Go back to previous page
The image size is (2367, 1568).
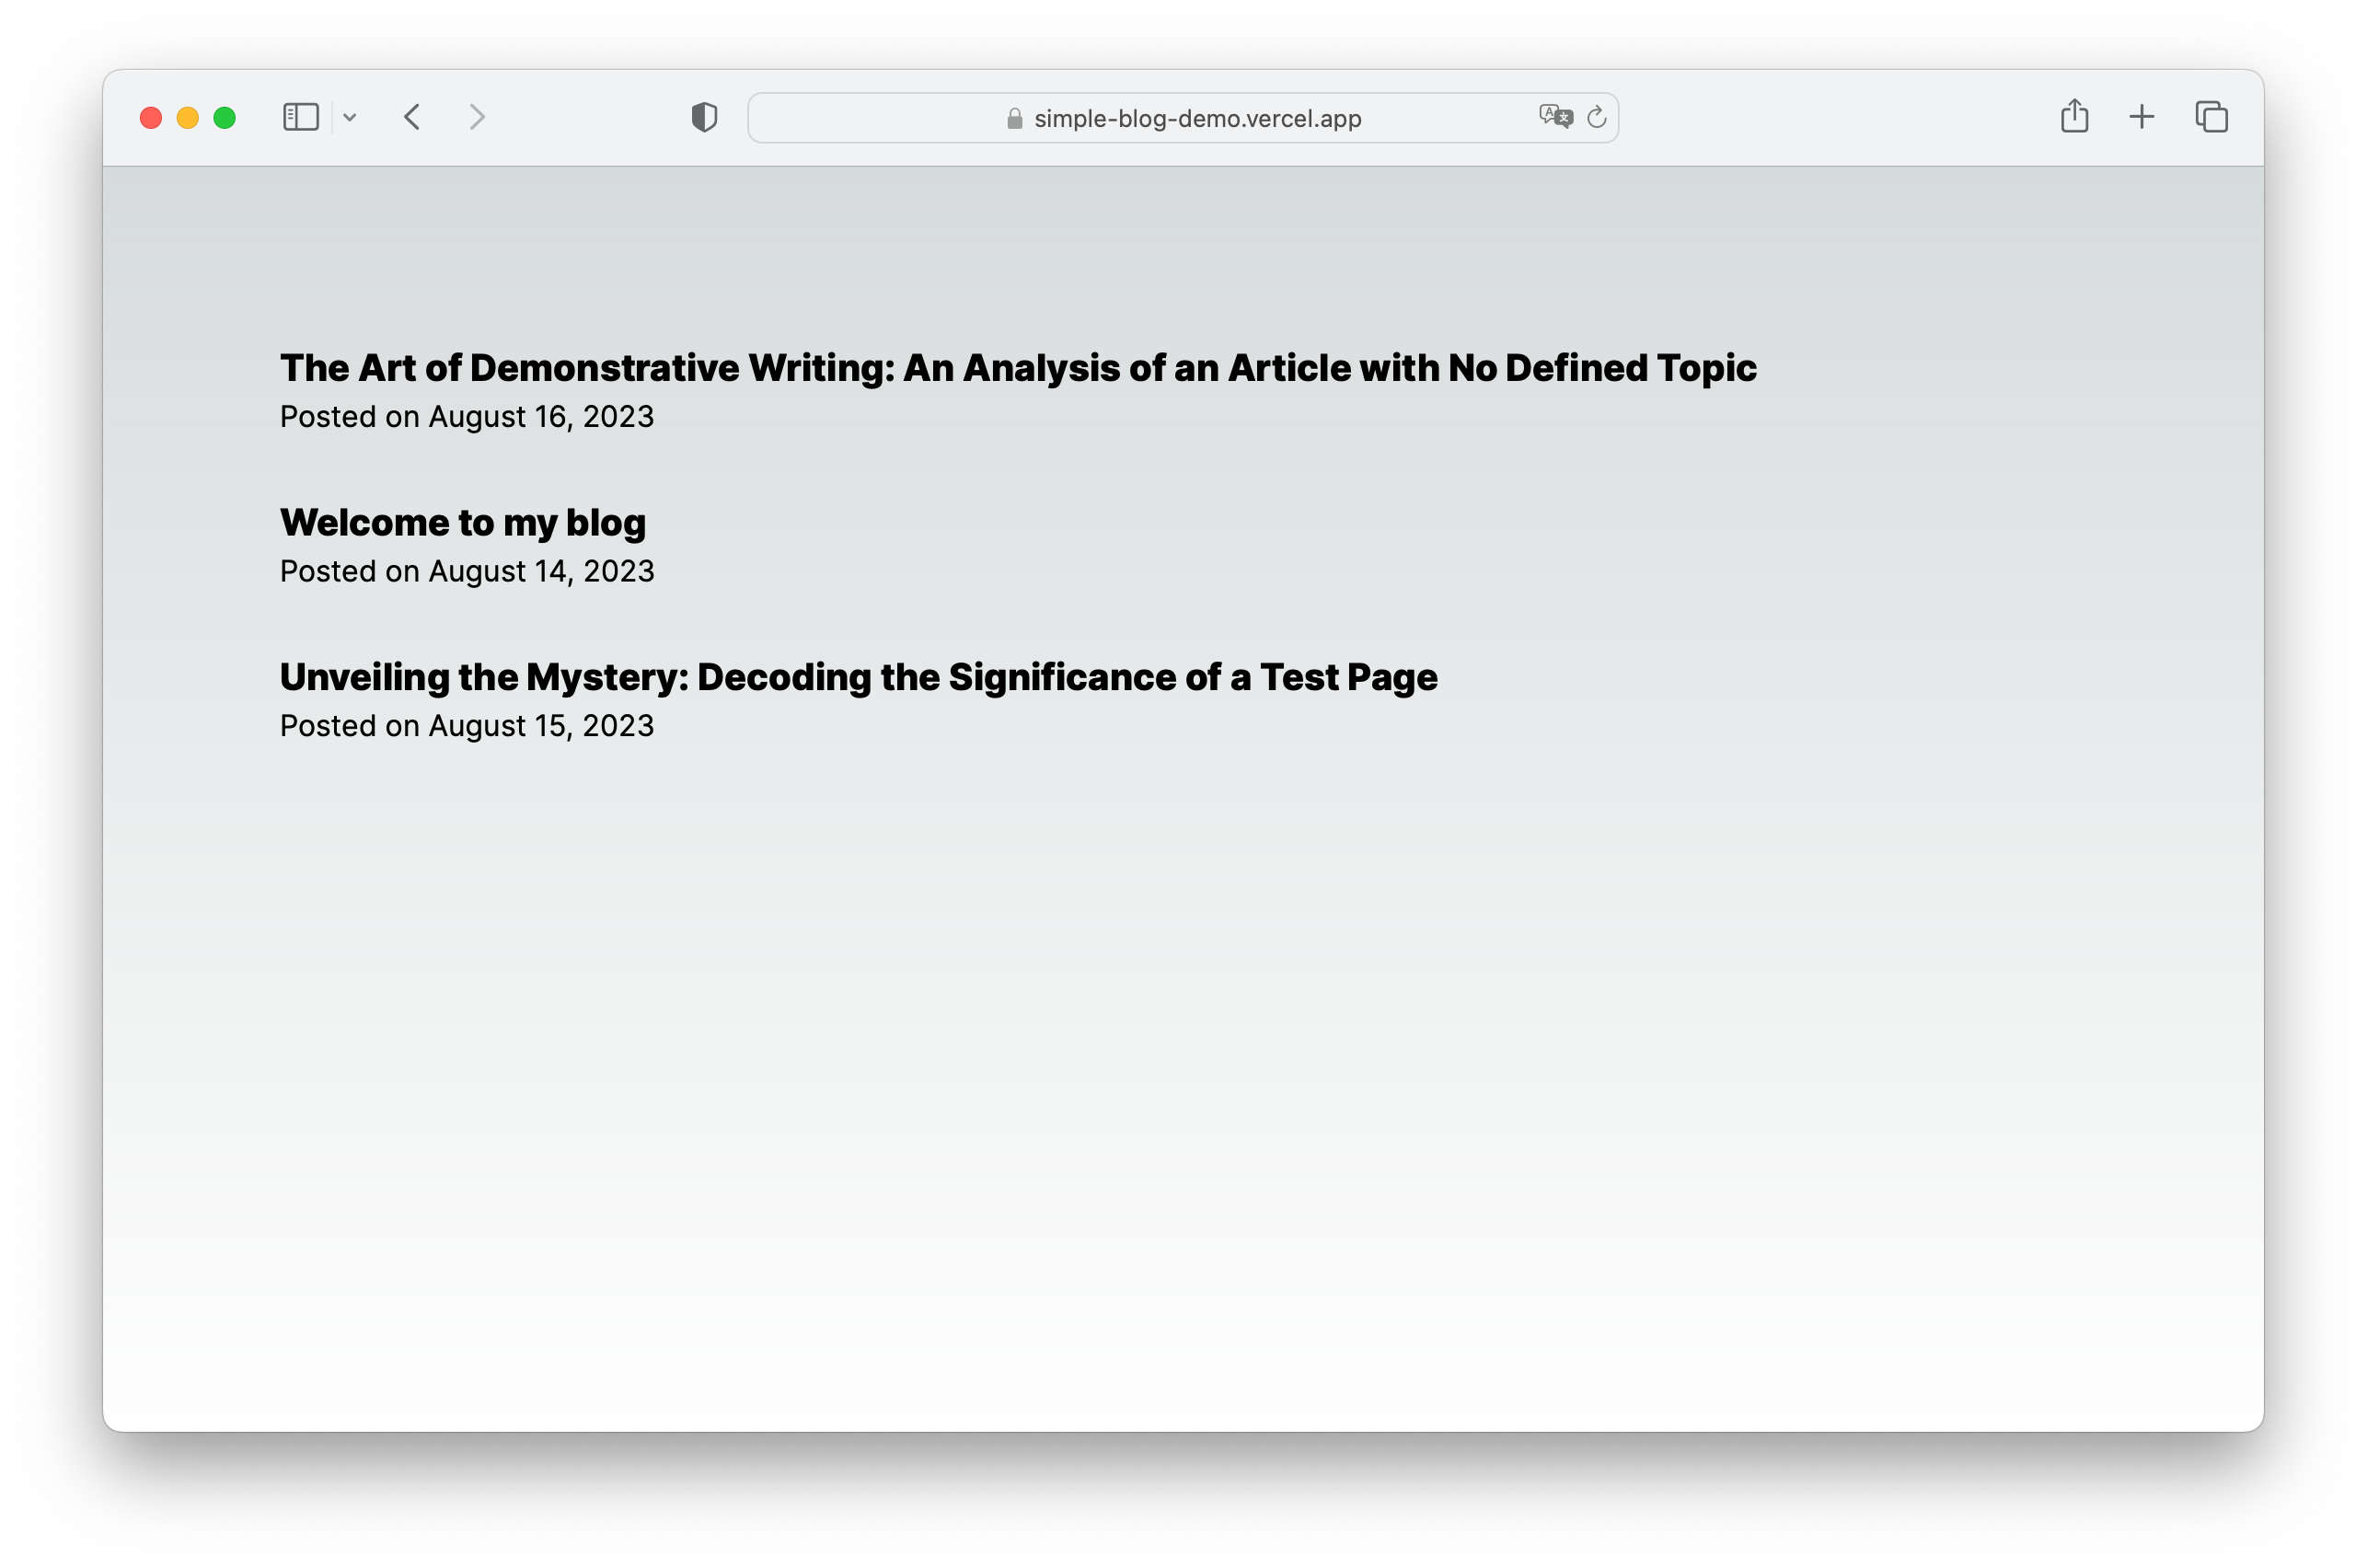[x=412, y=118]
